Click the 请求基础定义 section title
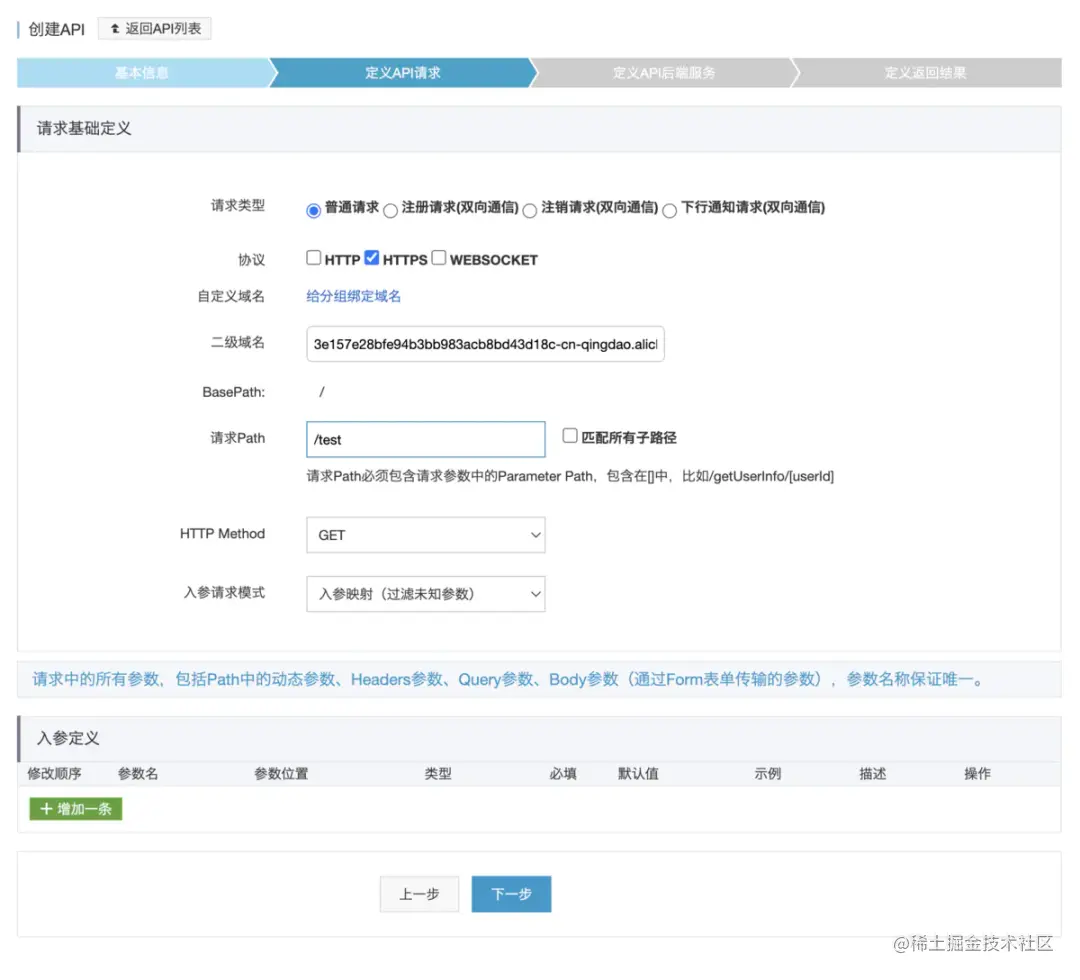Screen dimensions: 1080x980 [x=84, y=128]
